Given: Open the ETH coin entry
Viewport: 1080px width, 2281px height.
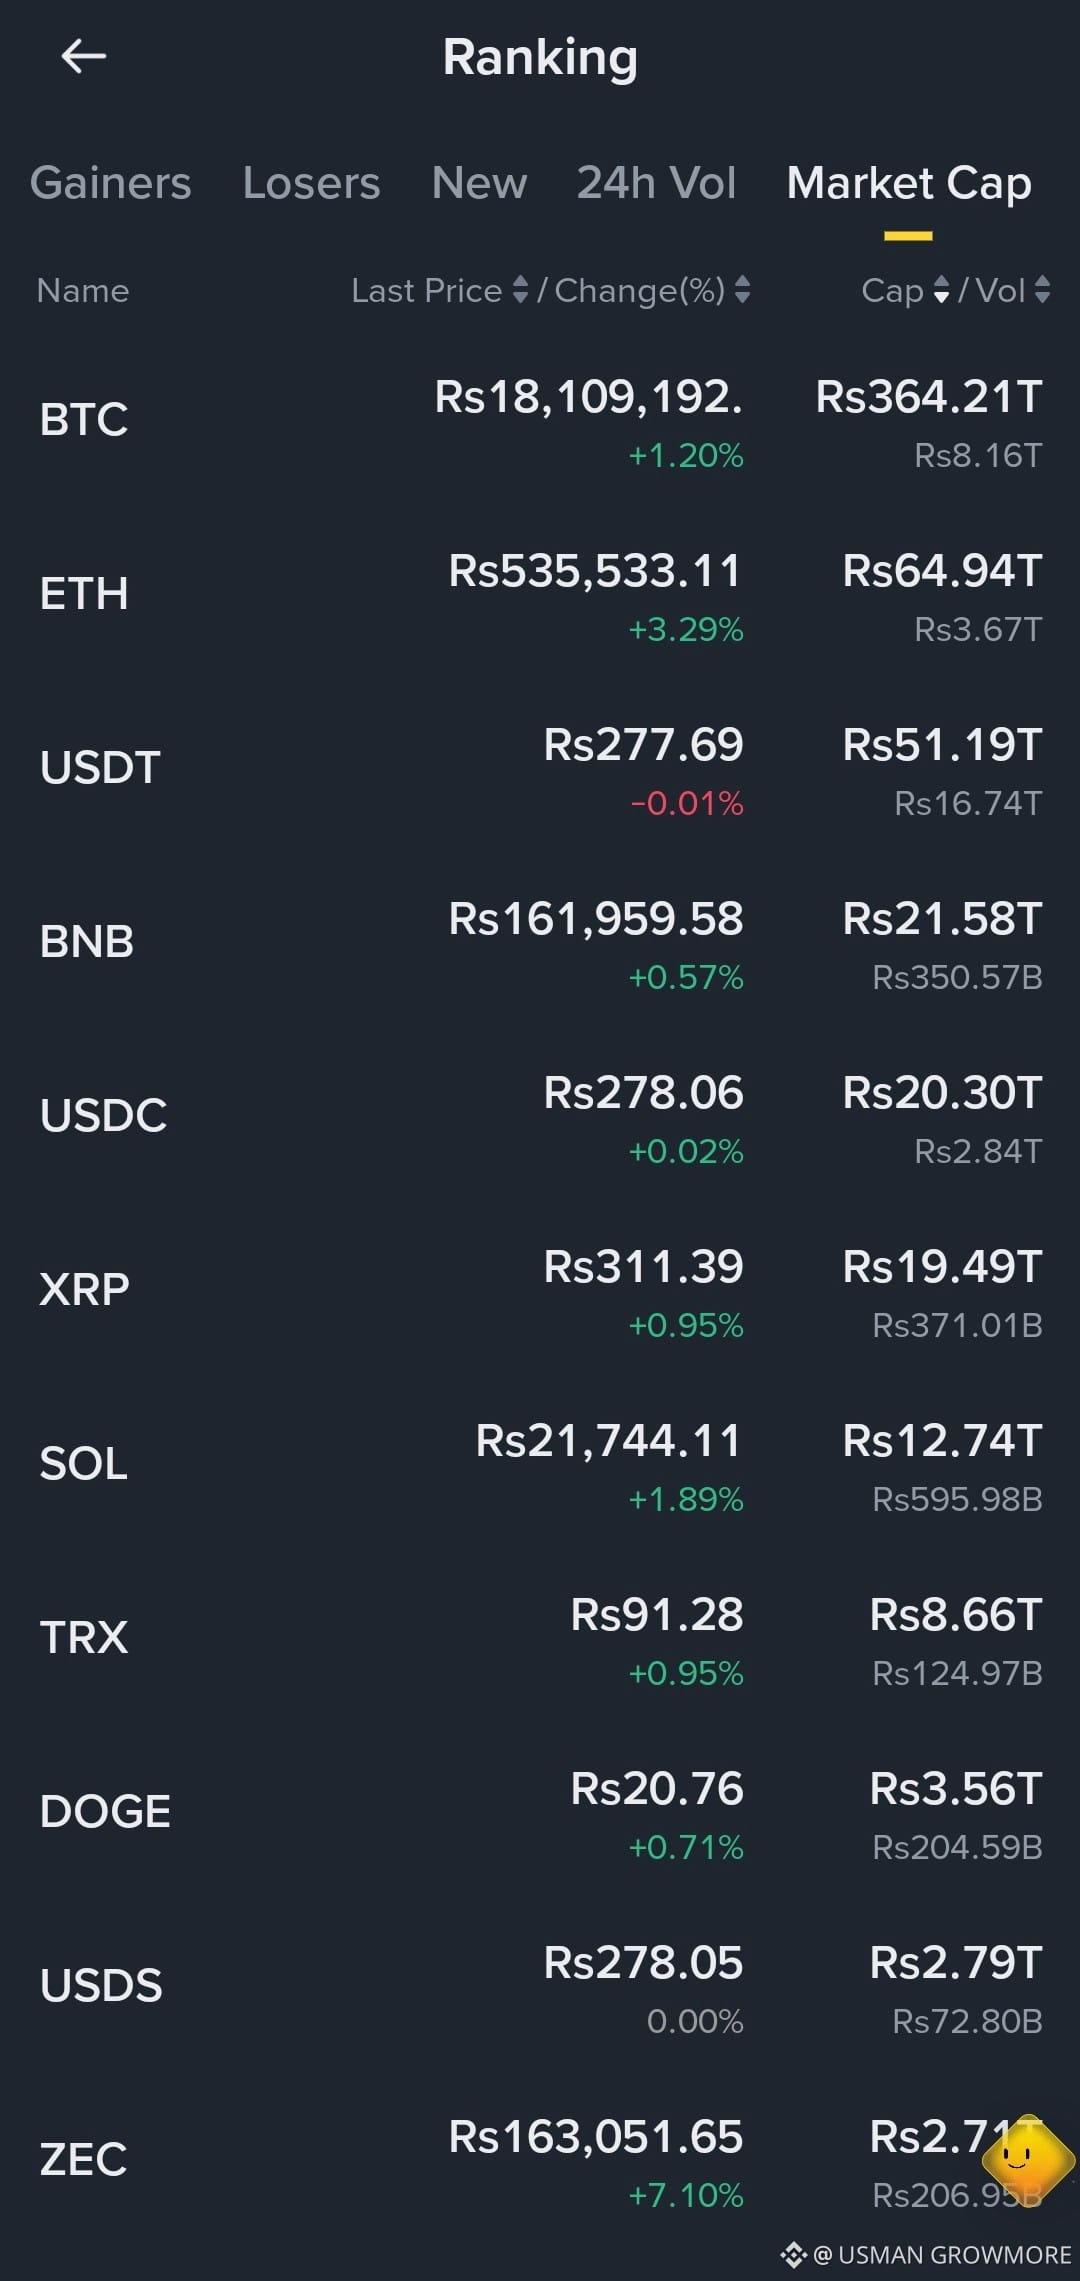Looking at the screenshot, I should (x=540, y=594).
